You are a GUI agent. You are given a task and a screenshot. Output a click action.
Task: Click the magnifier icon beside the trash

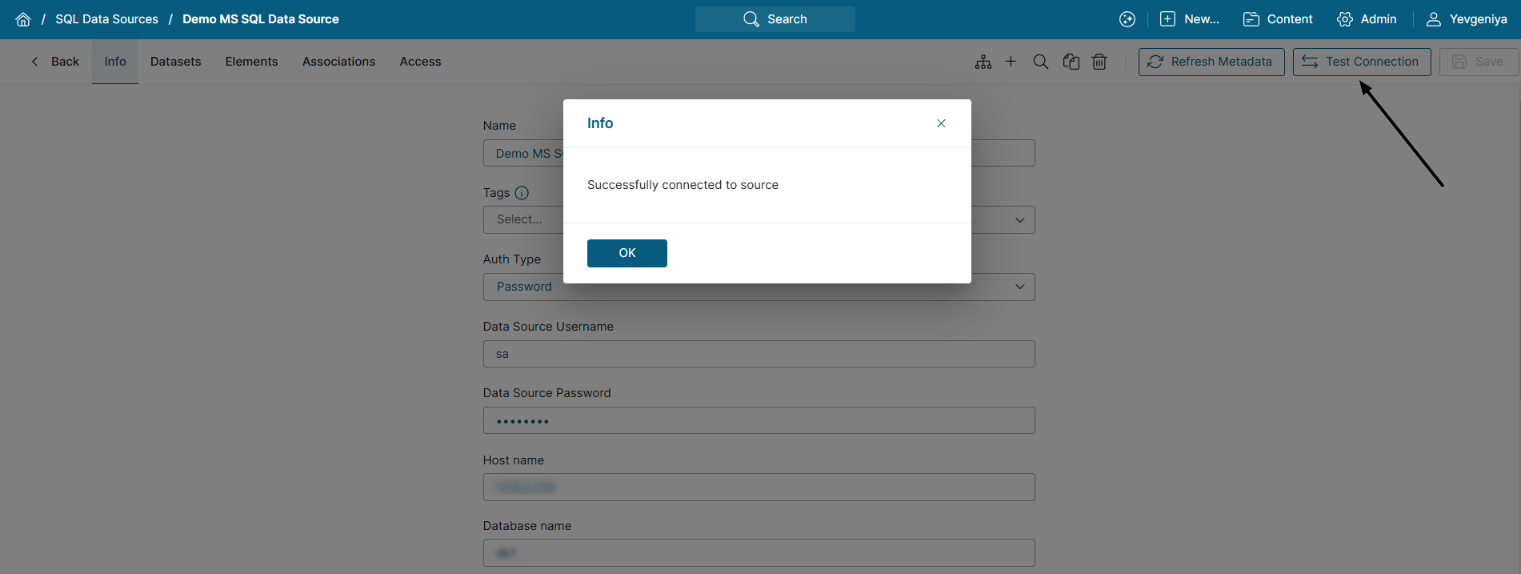click(x=1040, y=62)
